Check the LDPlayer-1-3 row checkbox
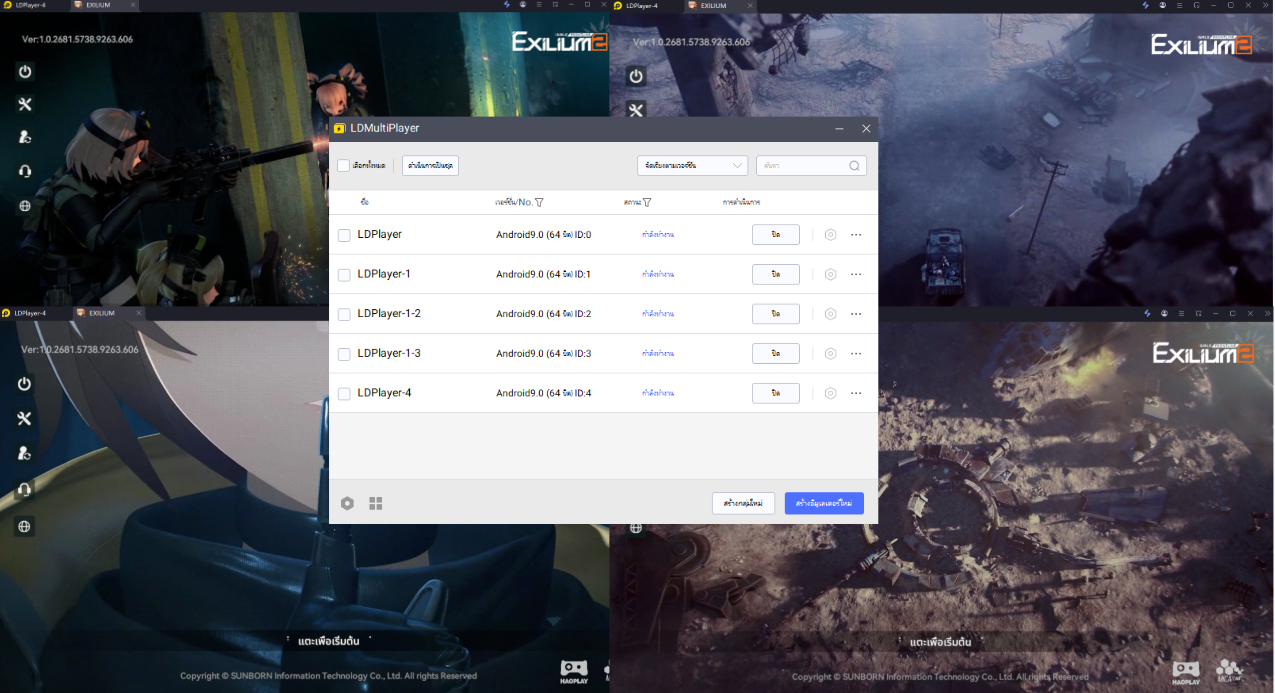This screenshot has width=1275, height=693. (x=344, y=354)
